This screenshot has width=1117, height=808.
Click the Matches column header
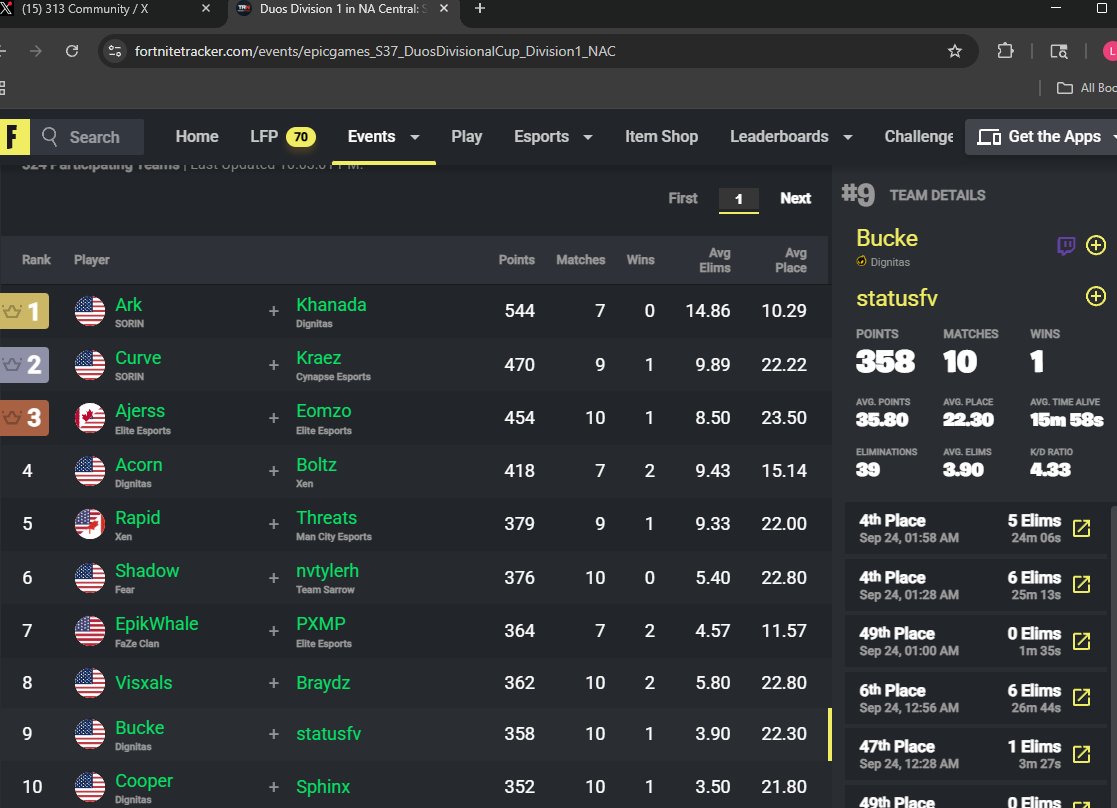click(581, 260)
